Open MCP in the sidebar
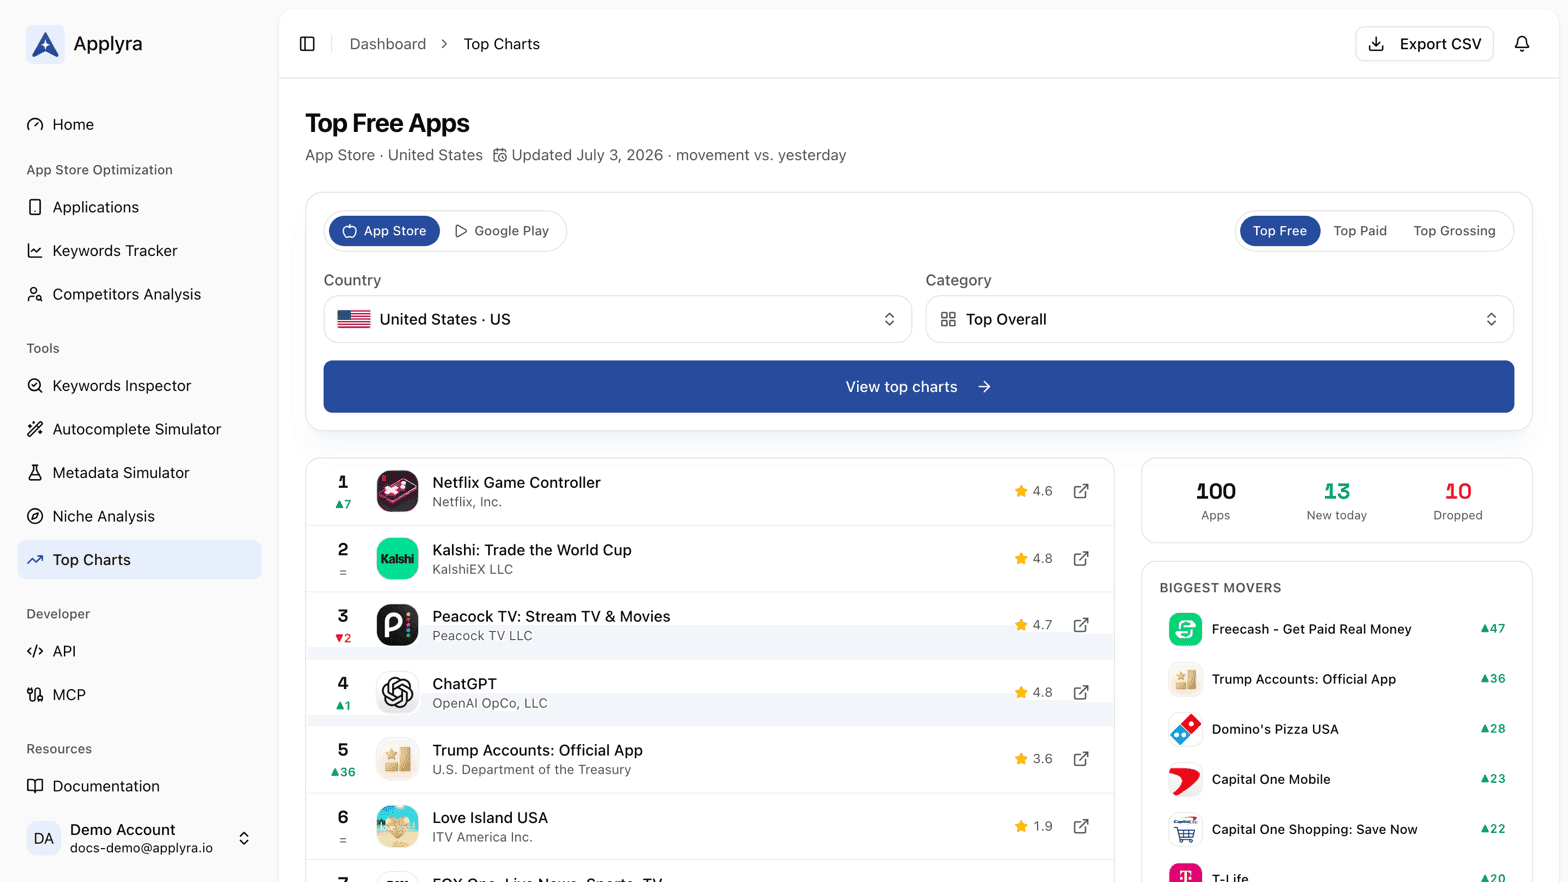 tap(139, 695)
